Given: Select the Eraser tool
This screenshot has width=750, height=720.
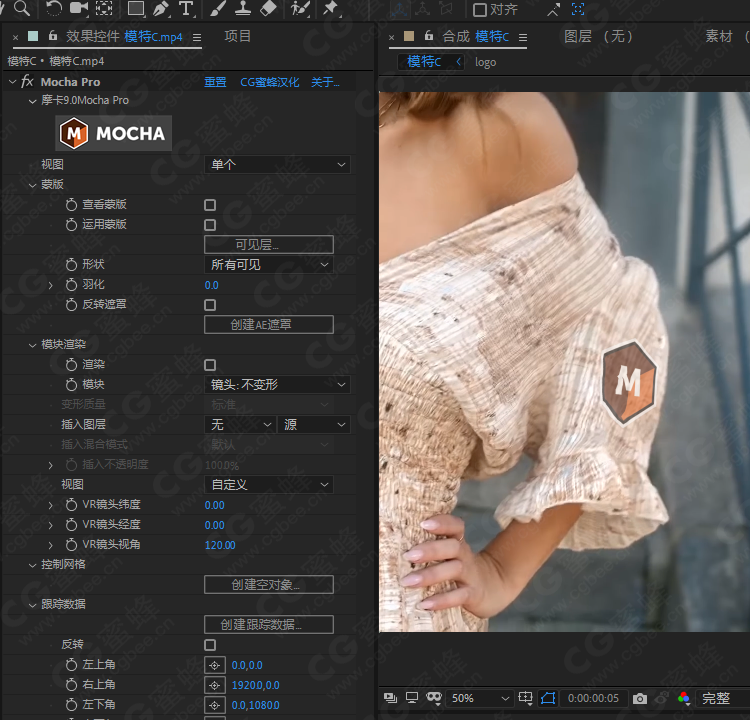Looking at the screenshot, I should [x=268, y=8].
